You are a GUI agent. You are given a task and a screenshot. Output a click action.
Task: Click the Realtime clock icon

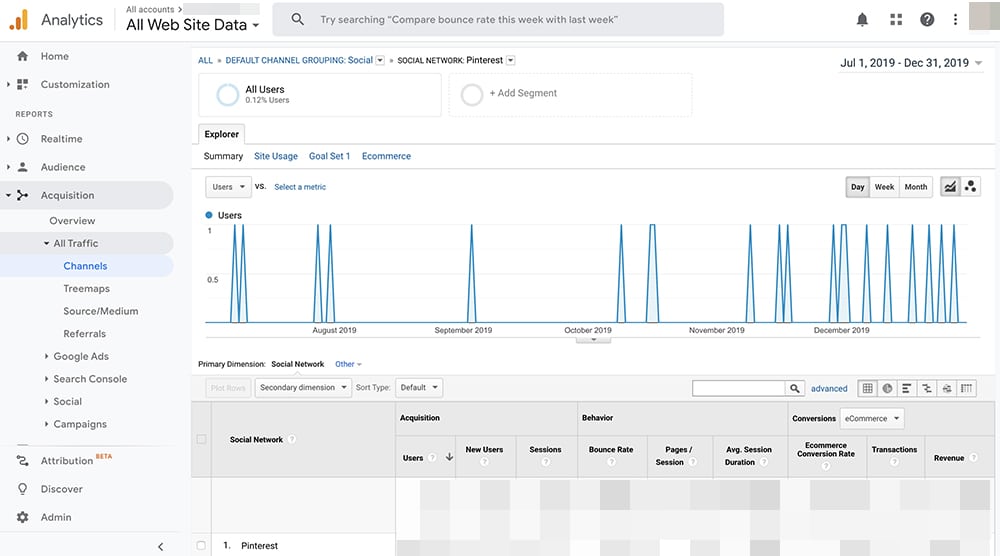[22, 138]
